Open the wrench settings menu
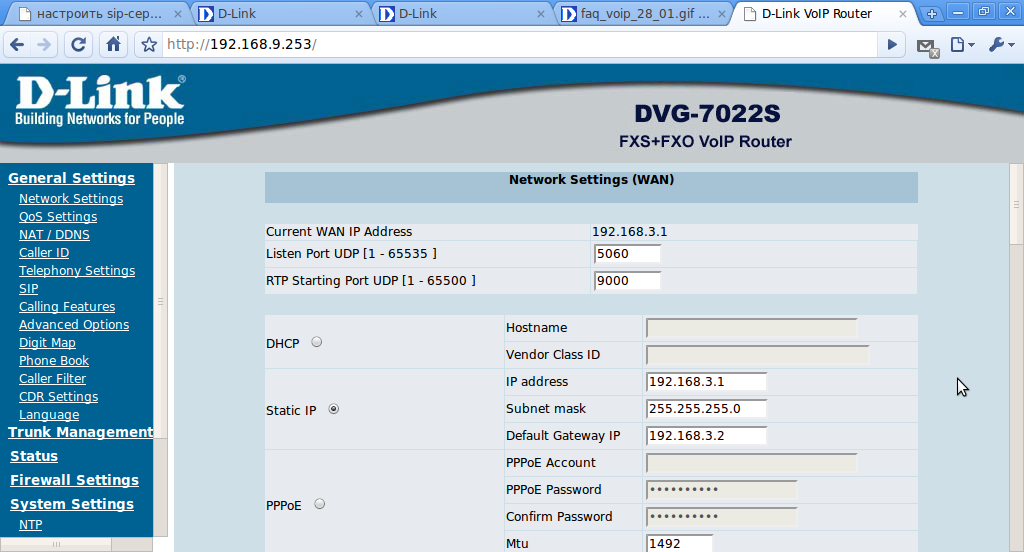This screenshot has height=552, width=1024. [1001, 44]
